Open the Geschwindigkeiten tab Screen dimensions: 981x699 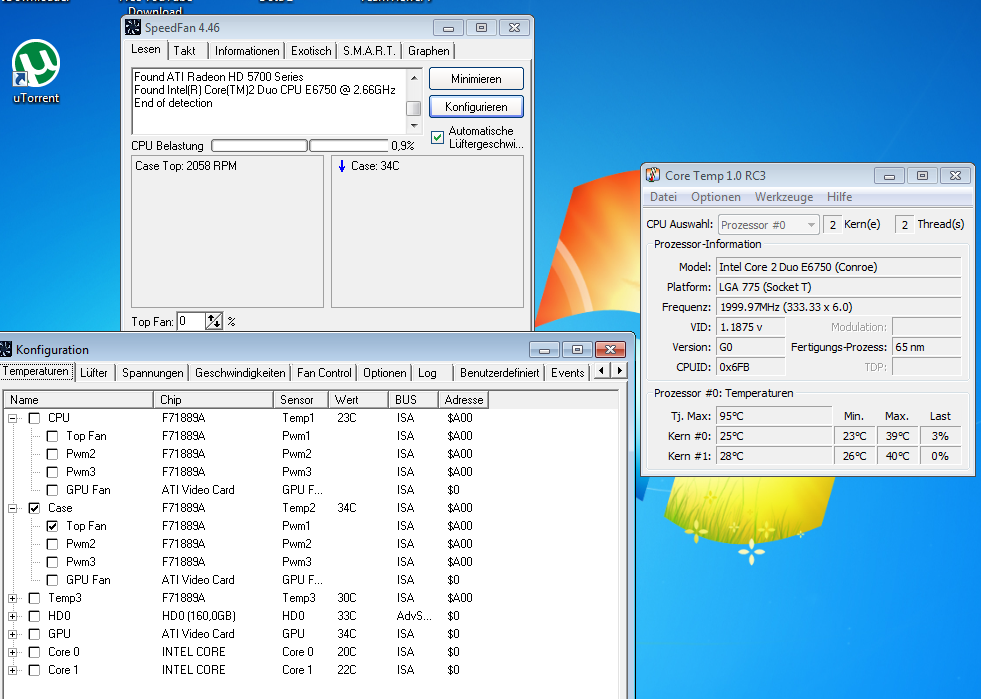(240, 372)
